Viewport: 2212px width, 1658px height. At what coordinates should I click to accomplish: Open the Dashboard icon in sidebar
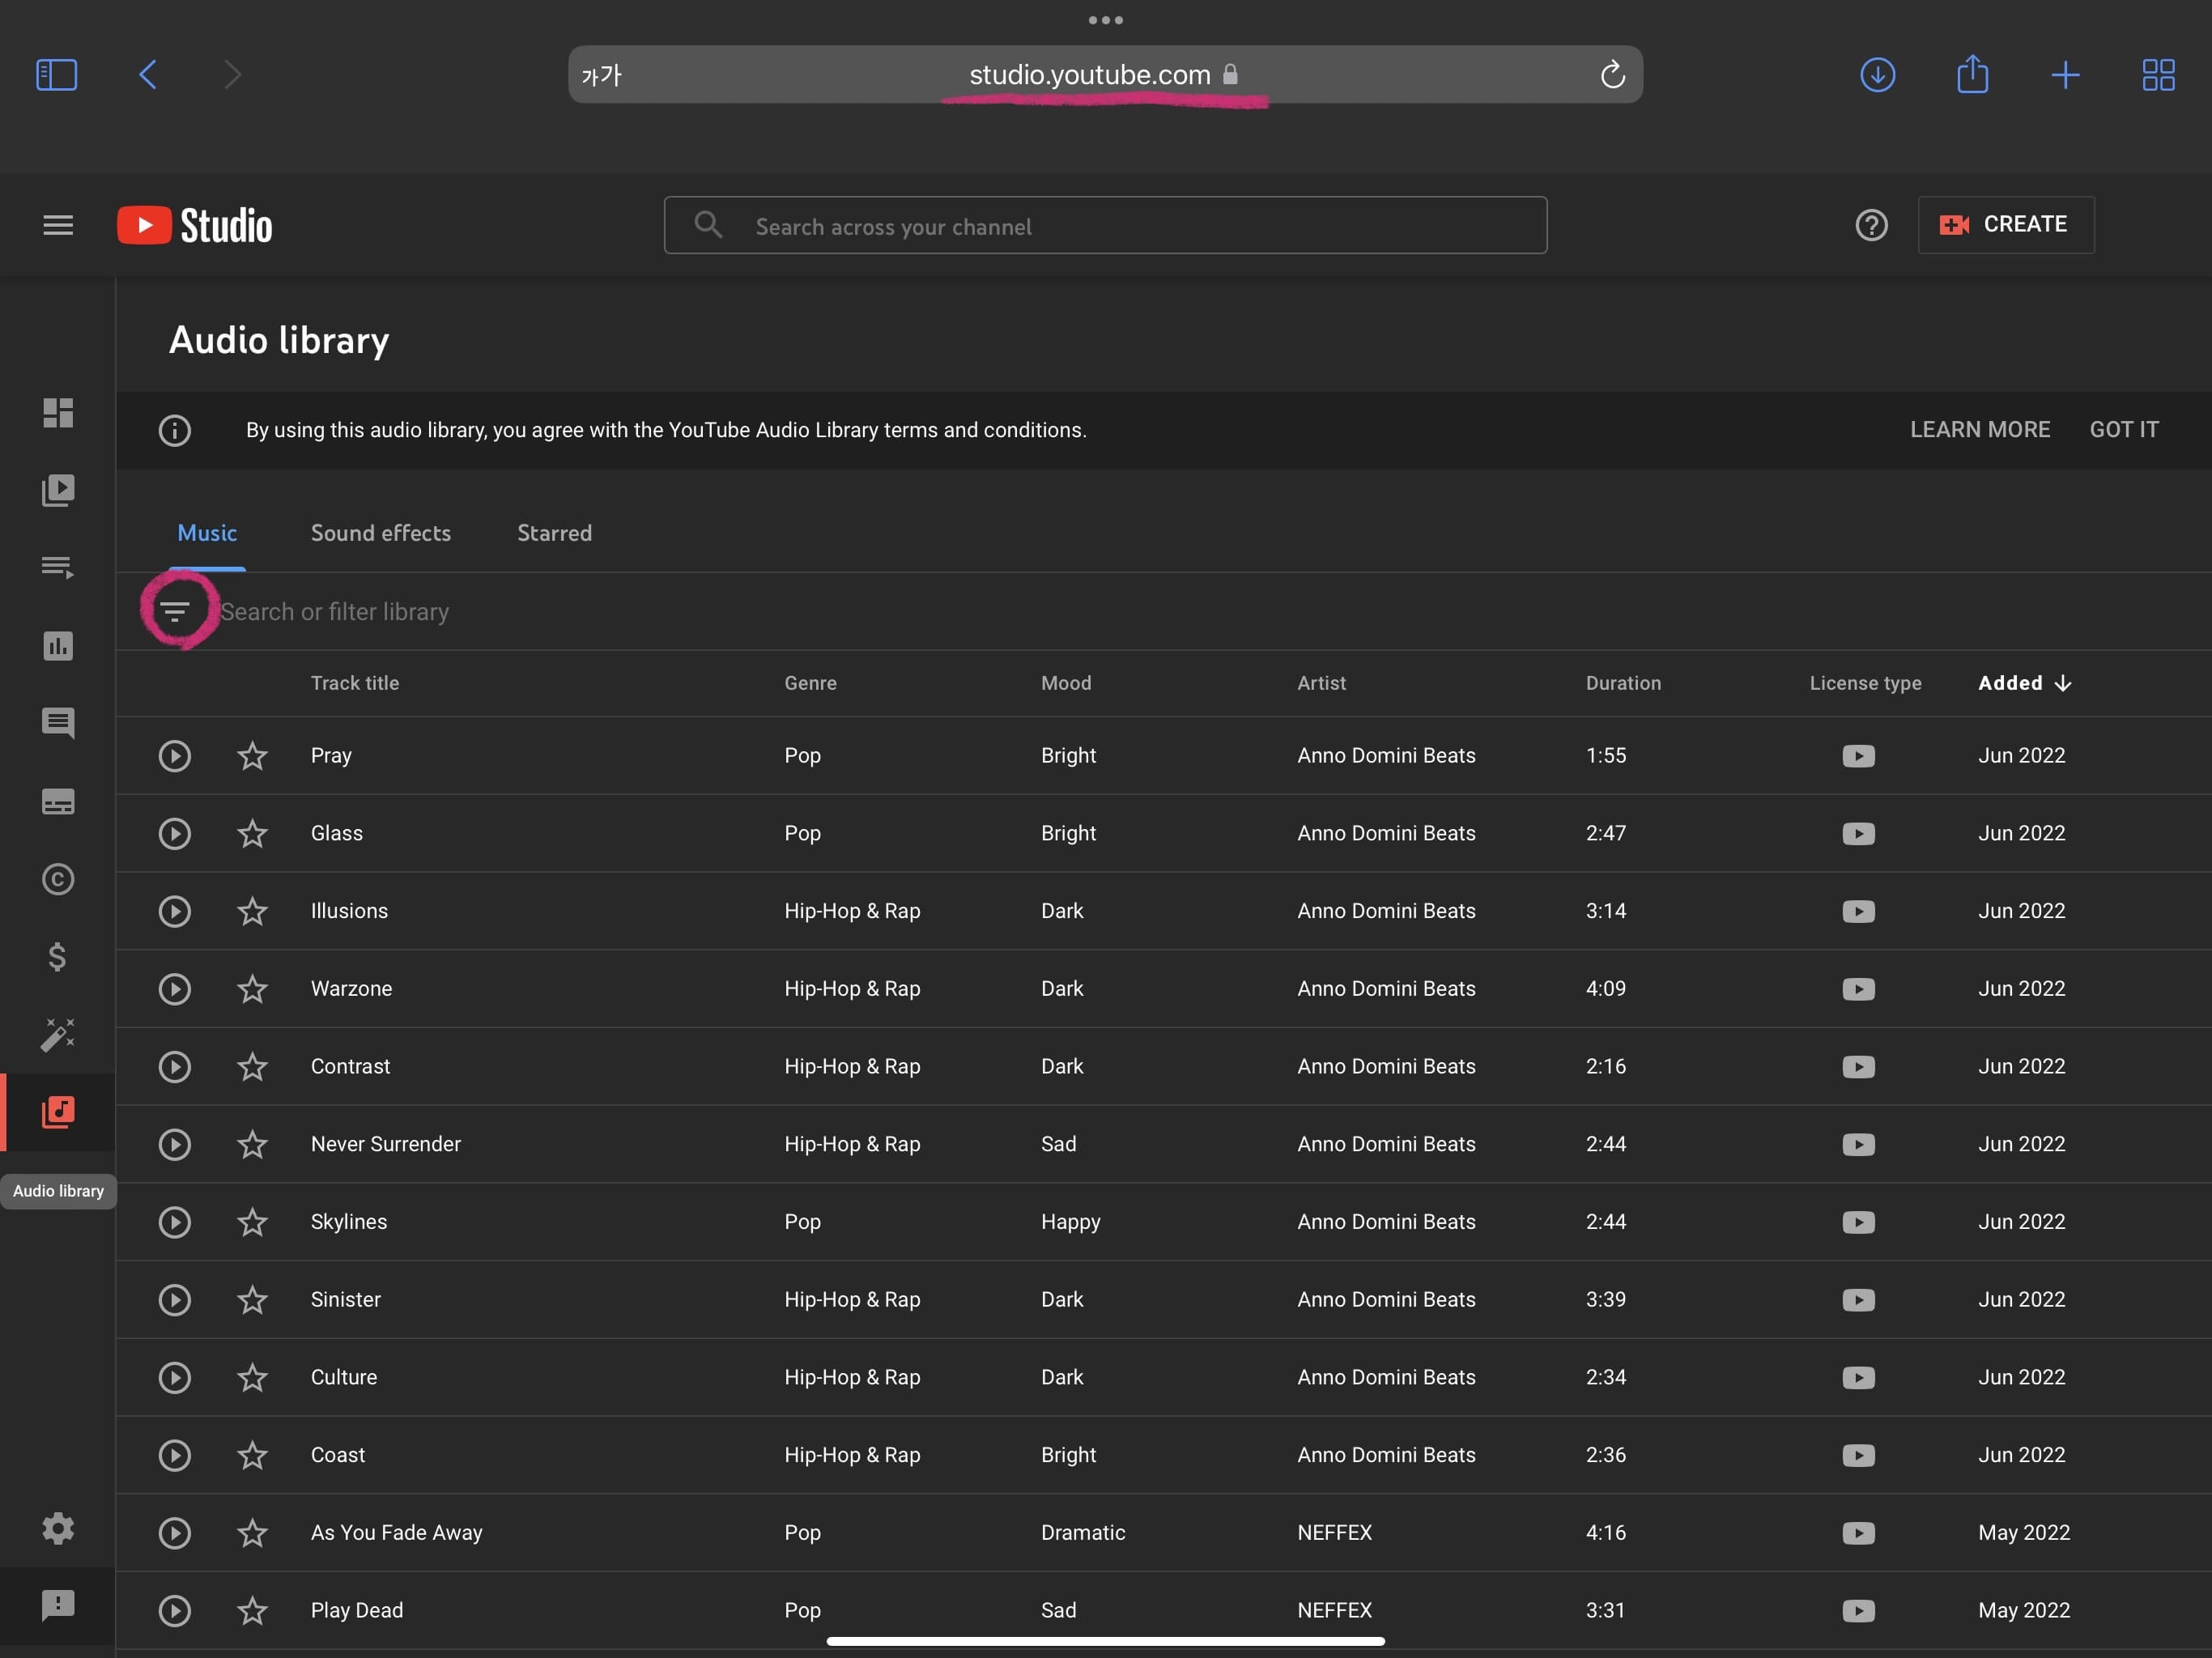coord(58,413)
